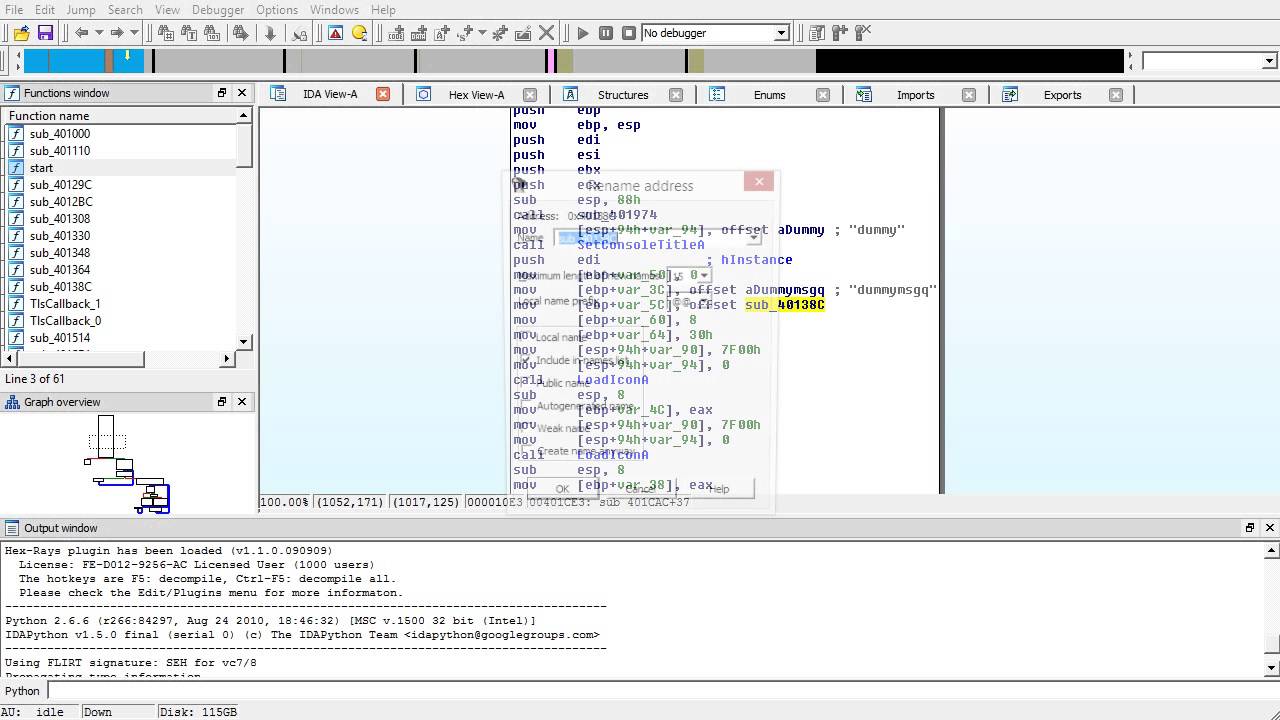
Task: Close the IDA View-A tab
Action: pos(383,94)
